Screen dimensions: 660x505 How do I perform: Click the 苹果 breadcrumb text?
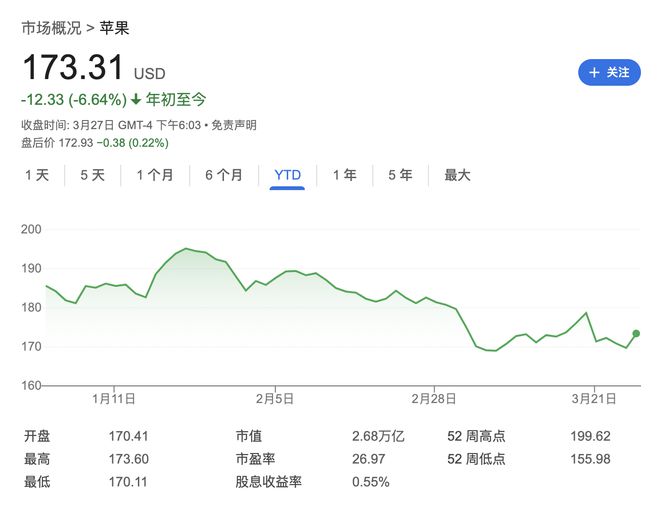tap(114, 28)
